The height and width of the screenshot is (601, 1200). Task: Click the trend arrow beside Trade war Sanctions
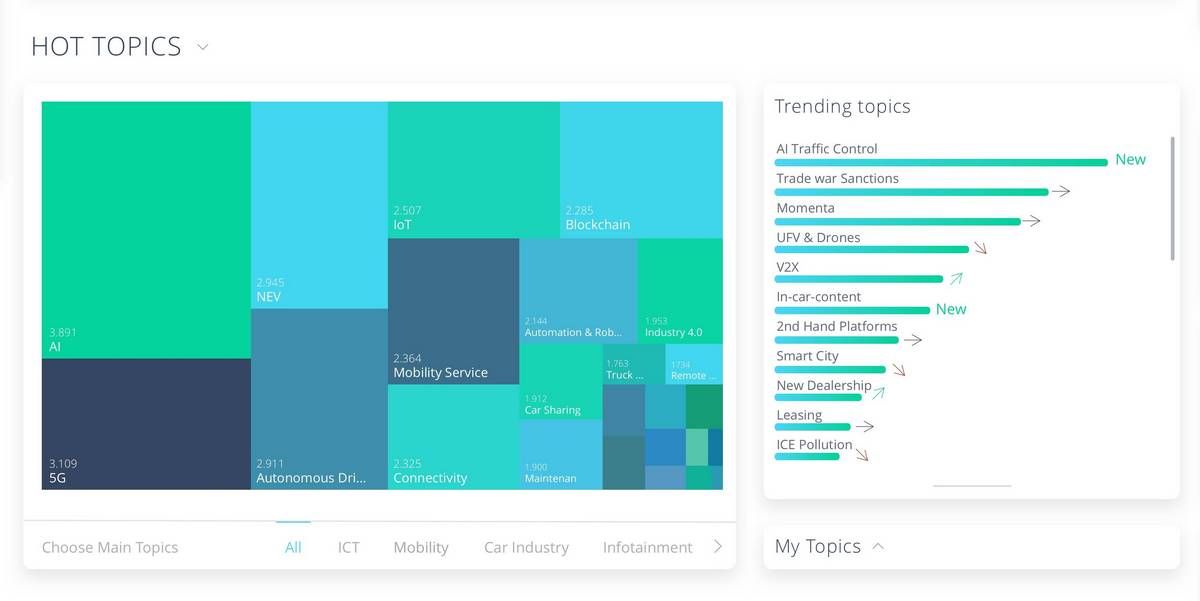[x=1060, y=190]
